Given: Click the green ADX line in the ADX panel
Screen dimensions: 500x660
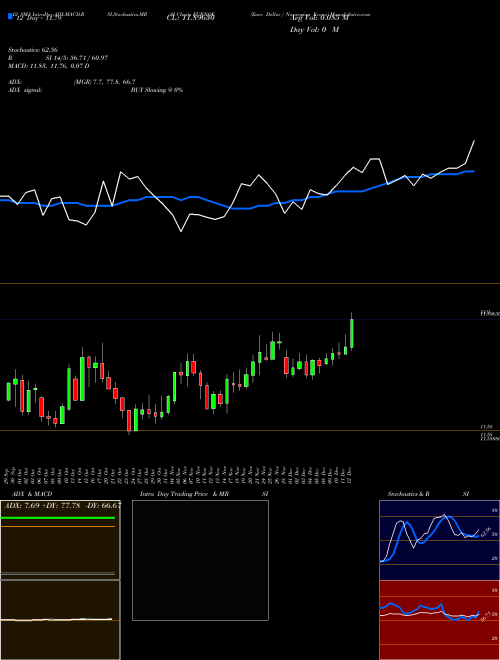Looking at the screenshot, I should [x=58, y=518].
